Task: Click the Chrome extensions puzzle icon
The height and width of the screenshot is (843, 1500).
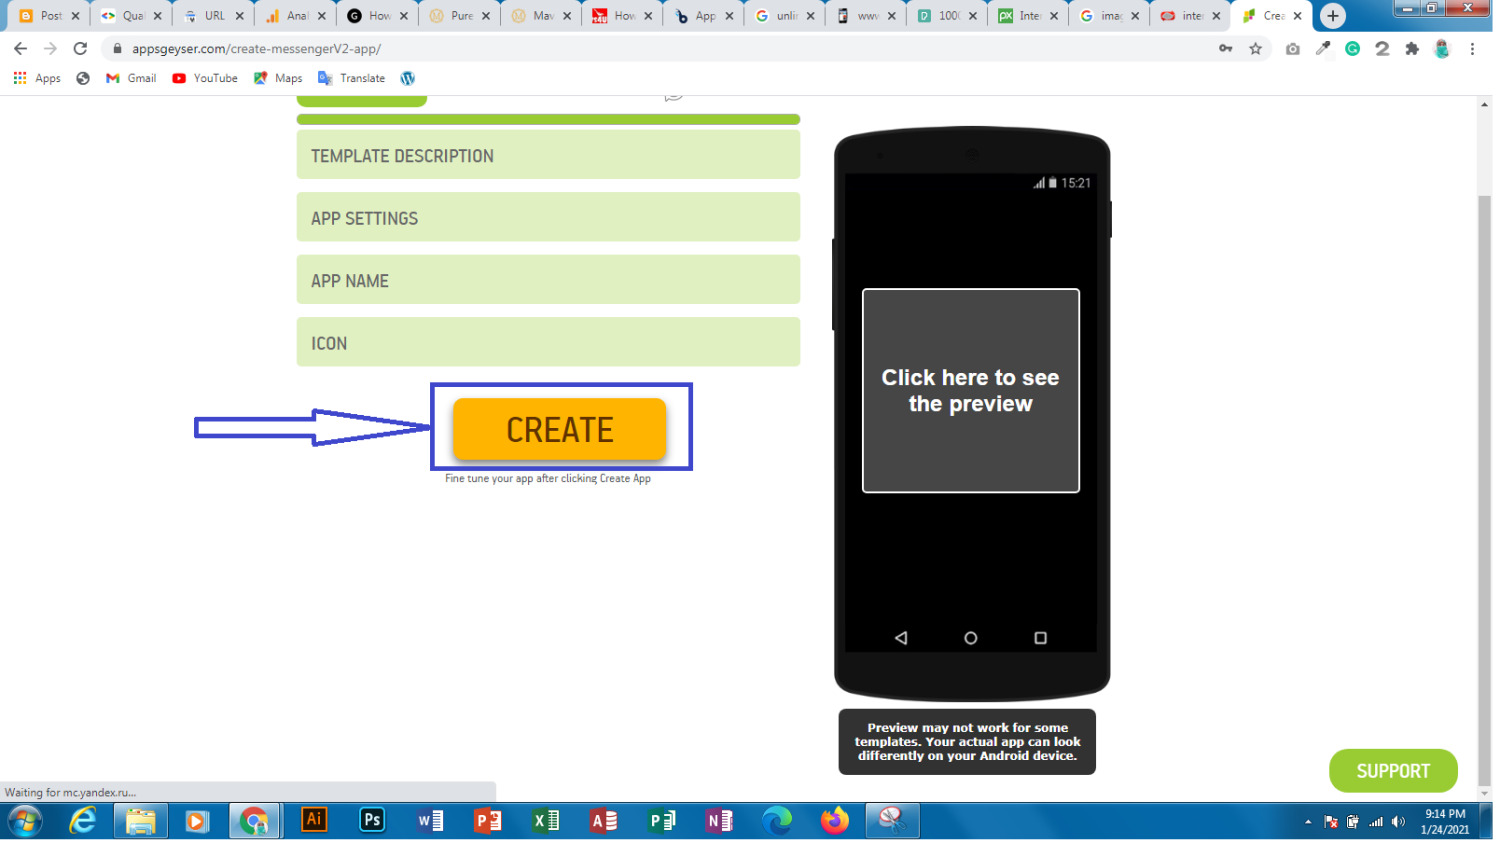Action: click(1411, 49)
